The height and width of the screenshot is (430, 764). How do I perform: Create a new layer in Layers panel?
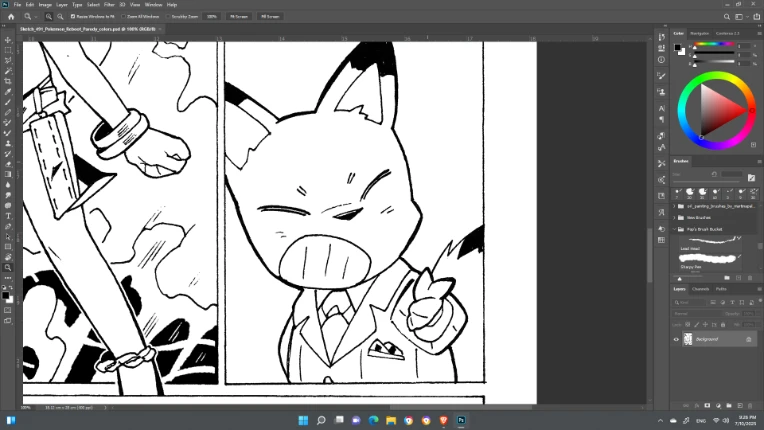(740, 405)
